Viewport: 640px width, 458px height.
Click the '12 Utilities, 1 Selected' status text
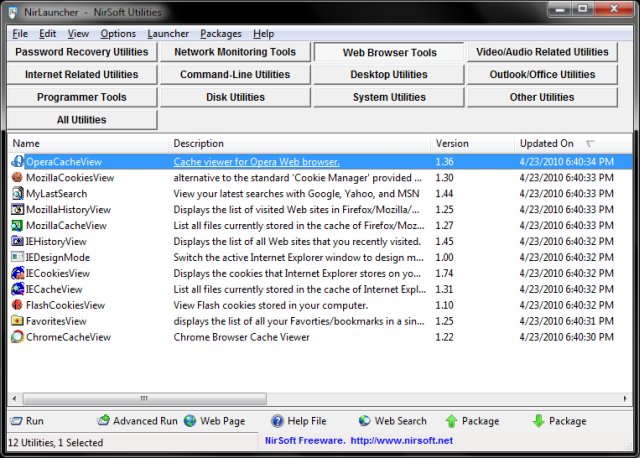pos(56,442)
